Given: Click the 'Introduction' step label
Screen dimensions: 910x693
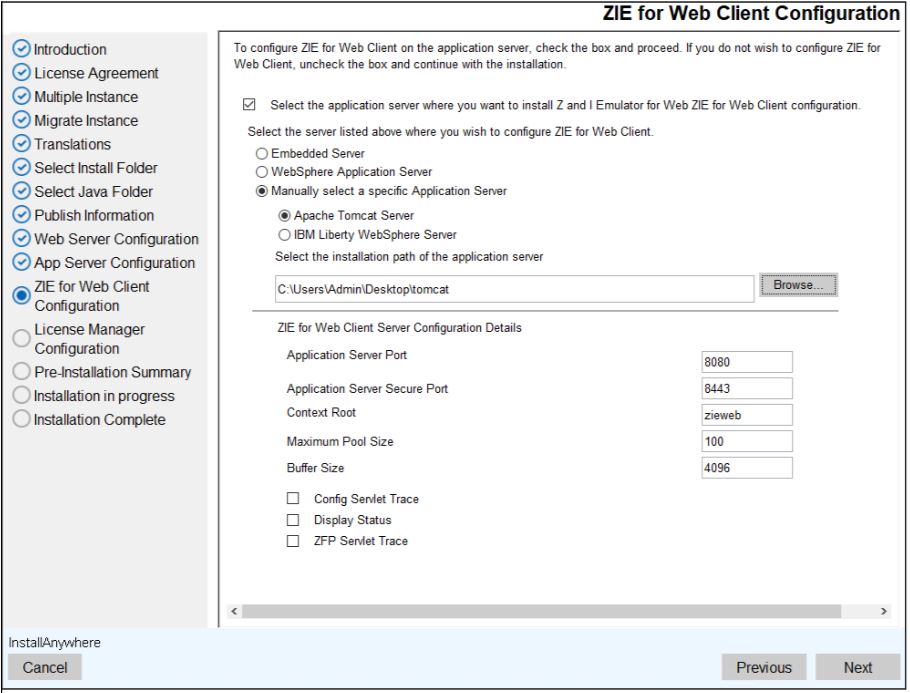Looking at the screenshot, I should (70, 49).
